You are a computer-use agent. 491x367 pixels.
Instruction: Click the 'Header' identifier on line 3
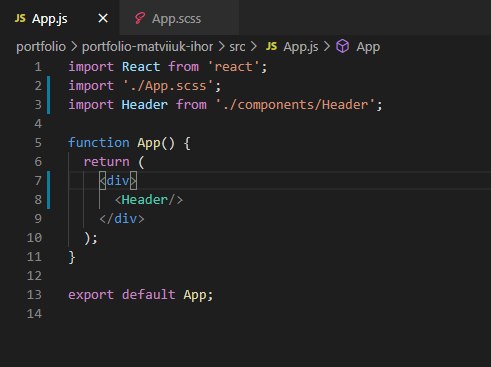(144, 105)
